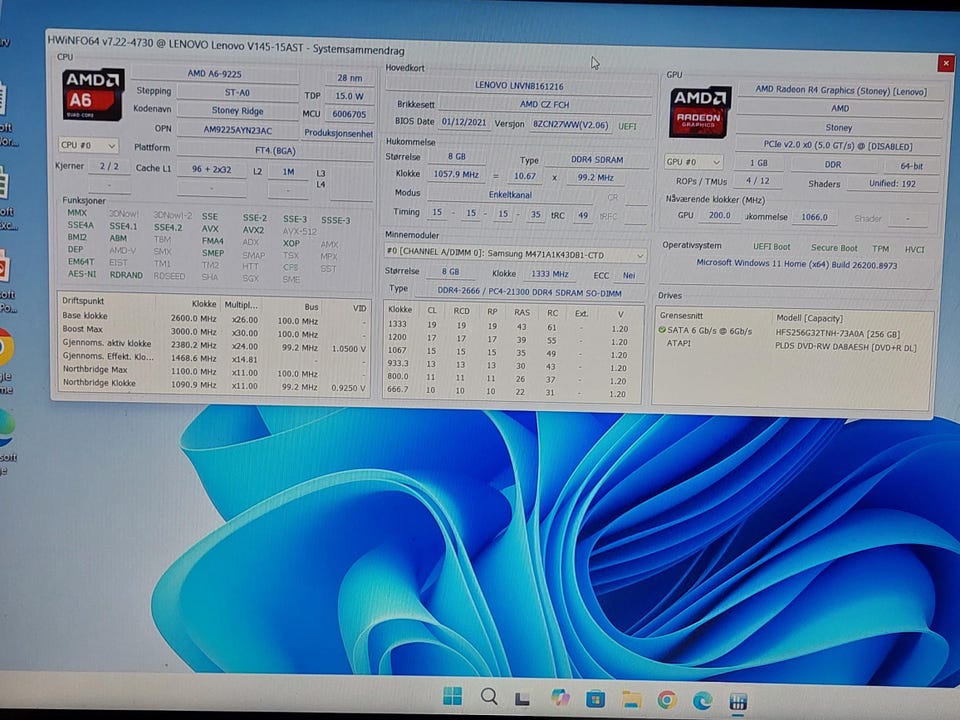Viewport: 960px width, 720px height.
Task: Click the GPU memory clock 1066.0 value
Action: pyautogui.click(x=814, y=217)
